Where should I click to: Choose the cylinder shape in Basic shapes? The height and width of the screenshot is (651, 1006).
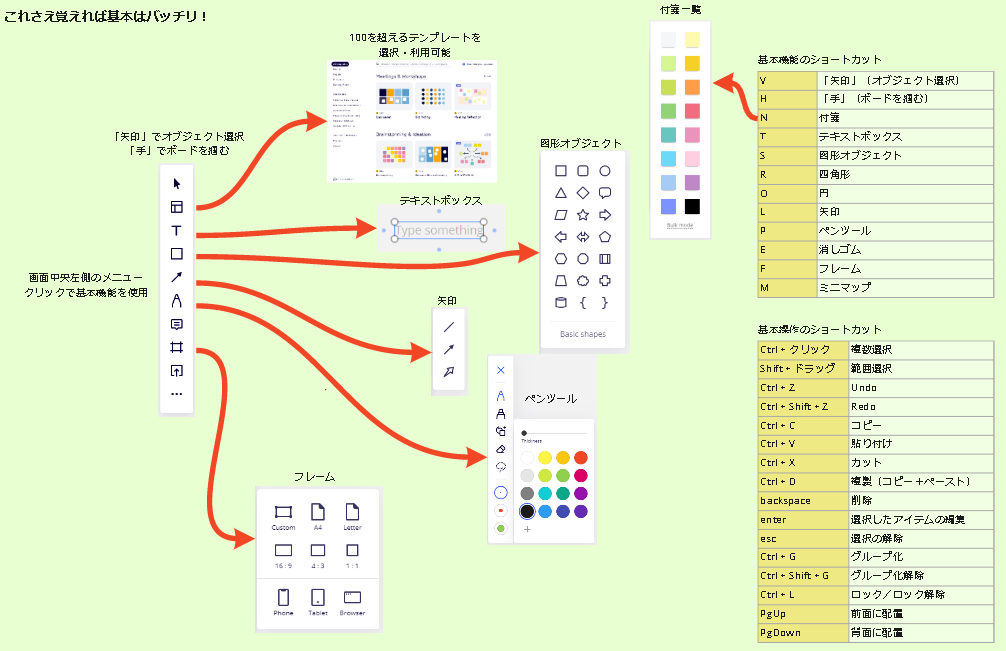tap(561, 302)
